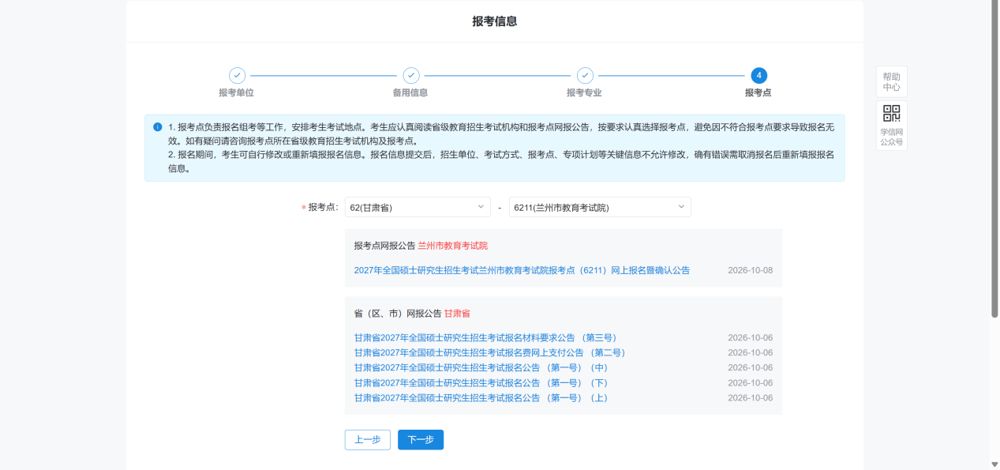Click the 报考专业 step label
1000x470 pixels.
pos(584,93)
